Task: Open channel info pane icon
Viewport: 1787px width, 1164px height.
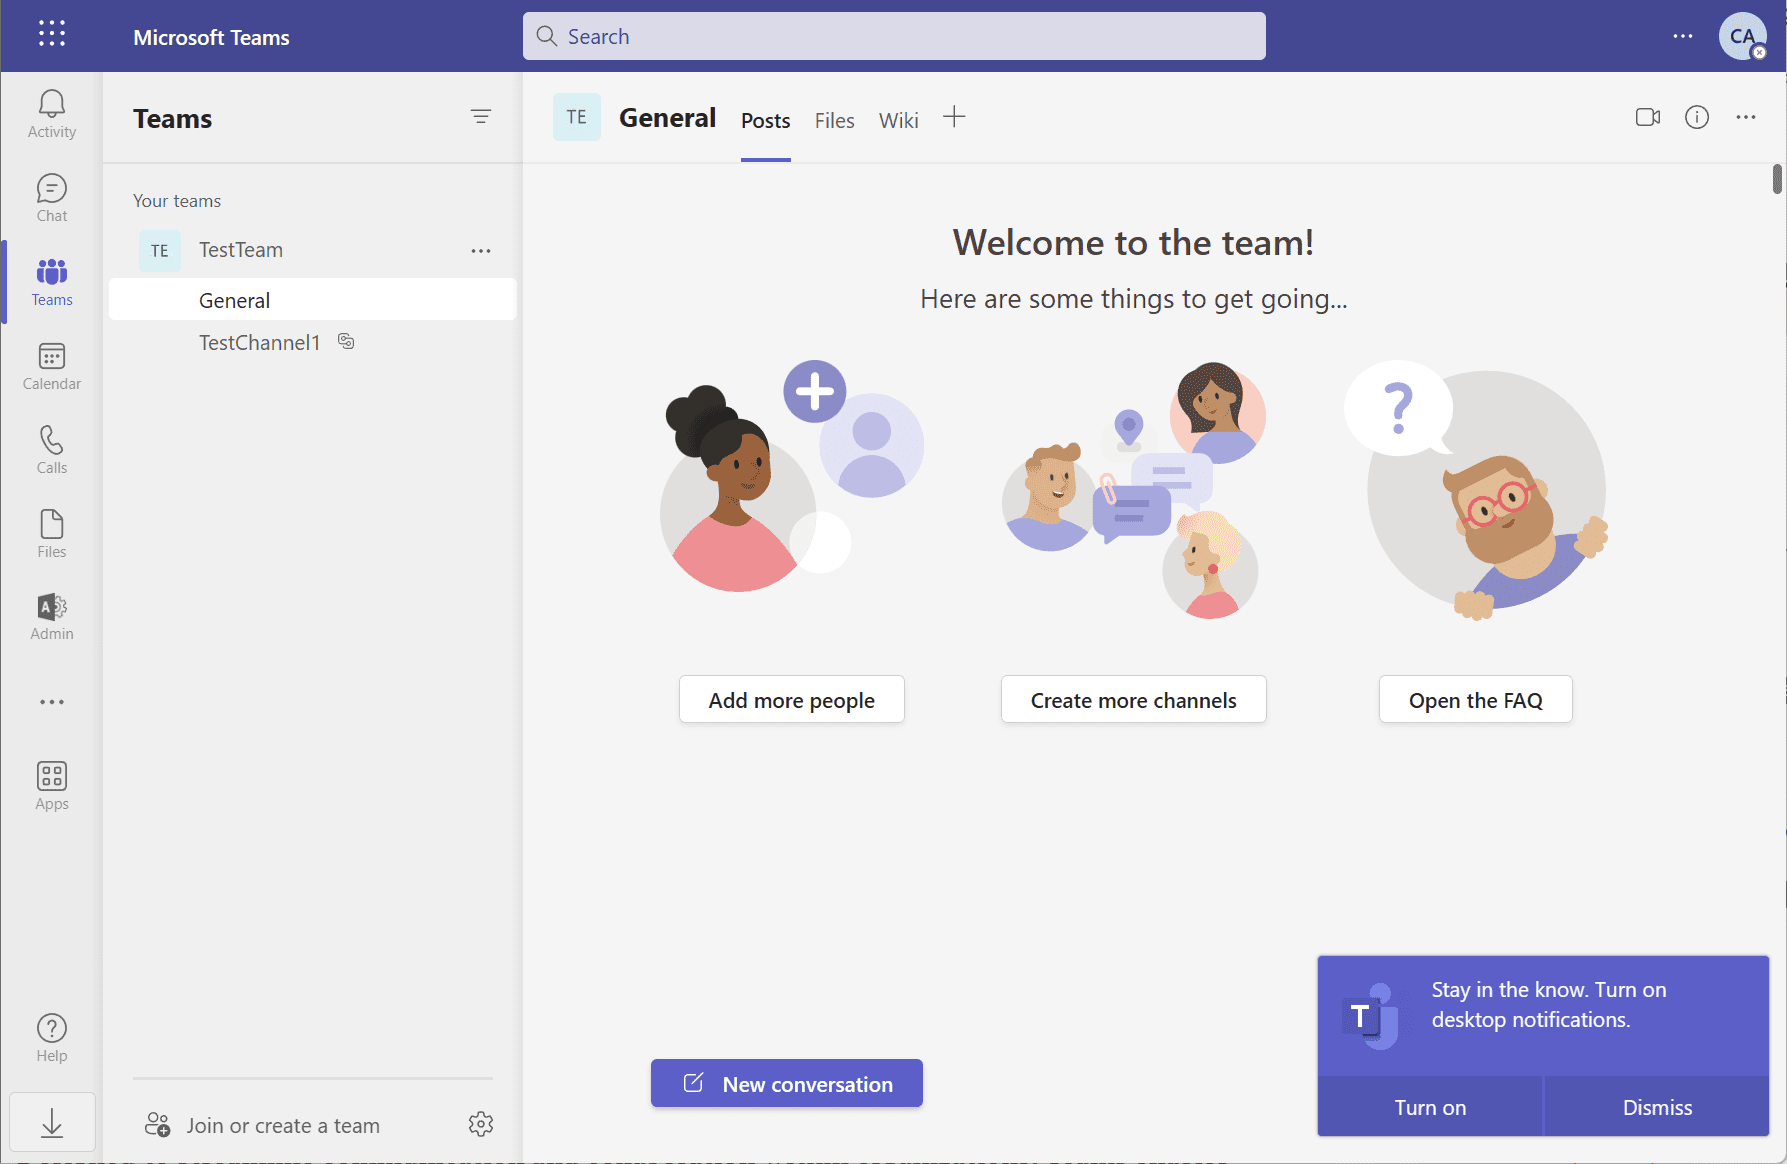Action: click(x=1697, y=117)
